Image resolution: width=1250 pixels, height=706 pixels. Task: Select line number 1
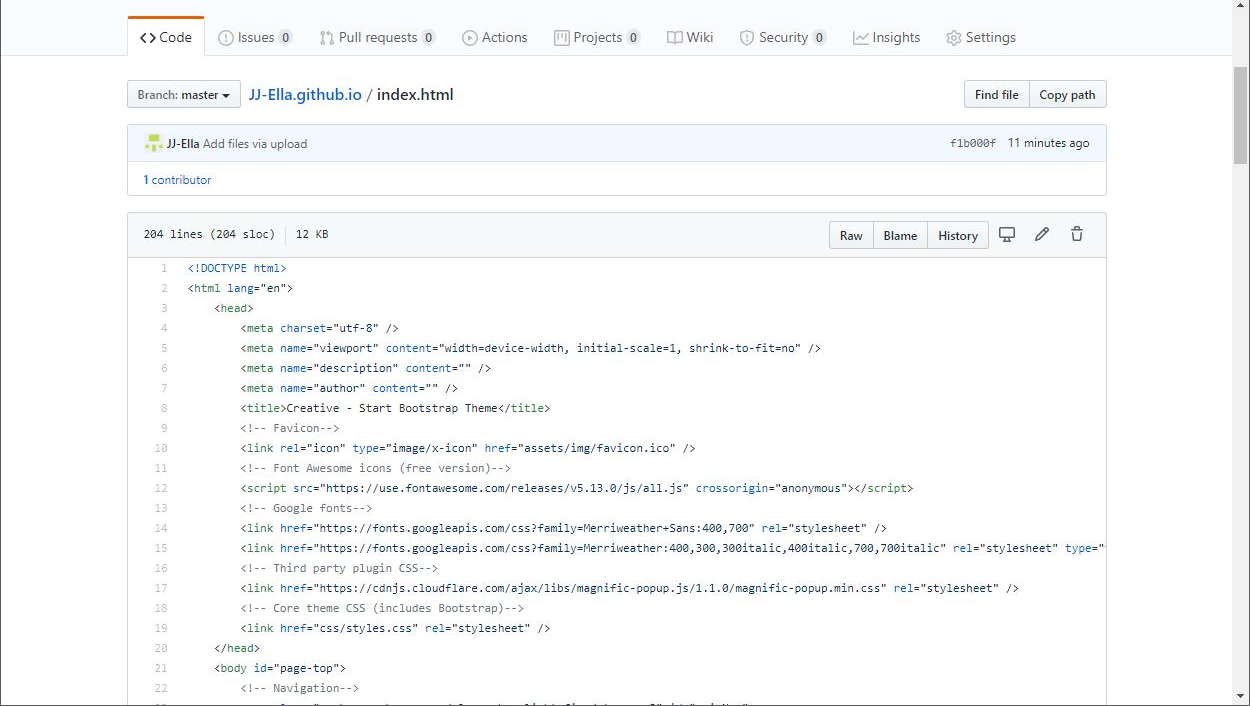[164, 268]
